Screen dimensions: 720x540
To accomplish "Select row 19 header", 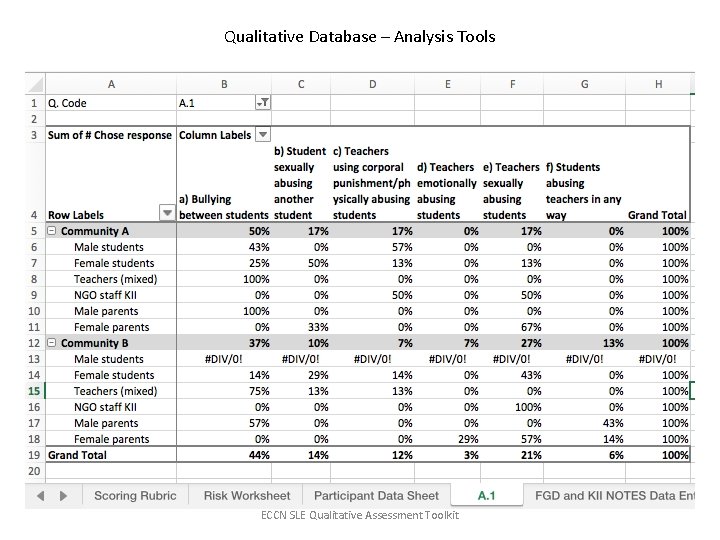I will [x=35, y=455].
